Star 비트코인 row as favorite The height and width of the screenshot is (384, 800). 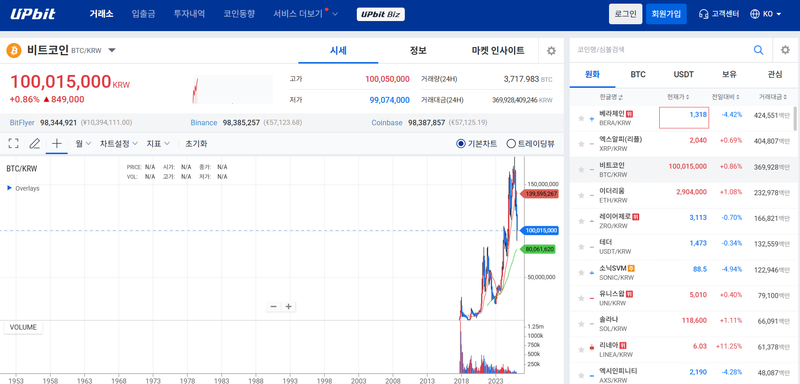pos(581,169)
